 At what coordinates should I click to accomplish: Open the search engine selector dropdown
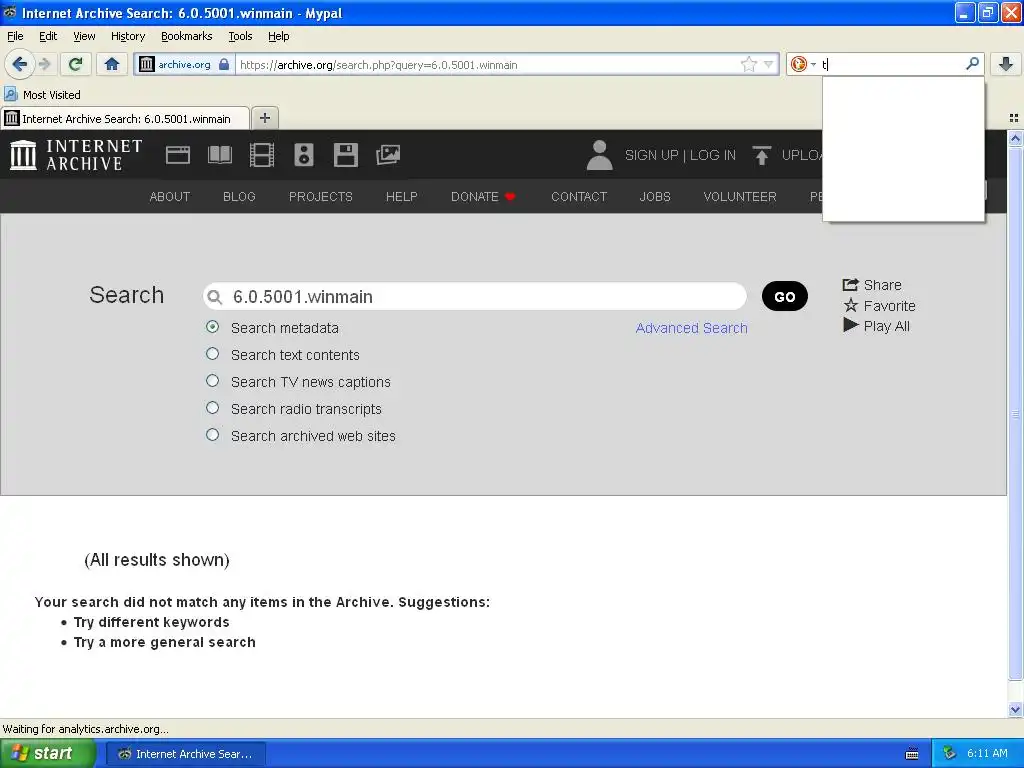click(x=803, y=64)
